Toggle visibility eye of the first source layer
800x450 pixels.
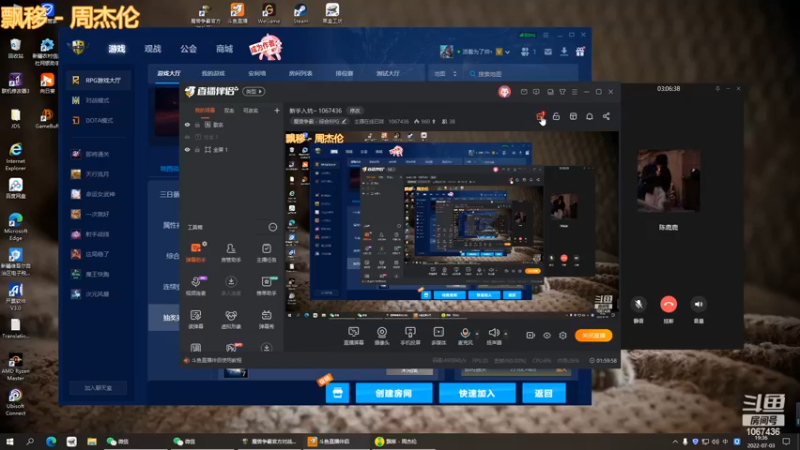click(x=187, y=124)
